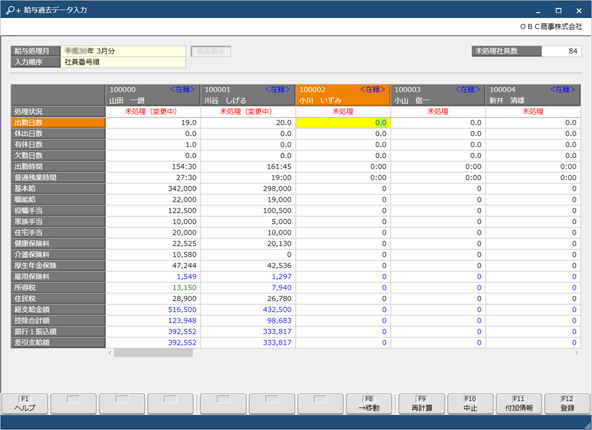
Task: Select employee 100004 column header
Action: click(533, 95)
